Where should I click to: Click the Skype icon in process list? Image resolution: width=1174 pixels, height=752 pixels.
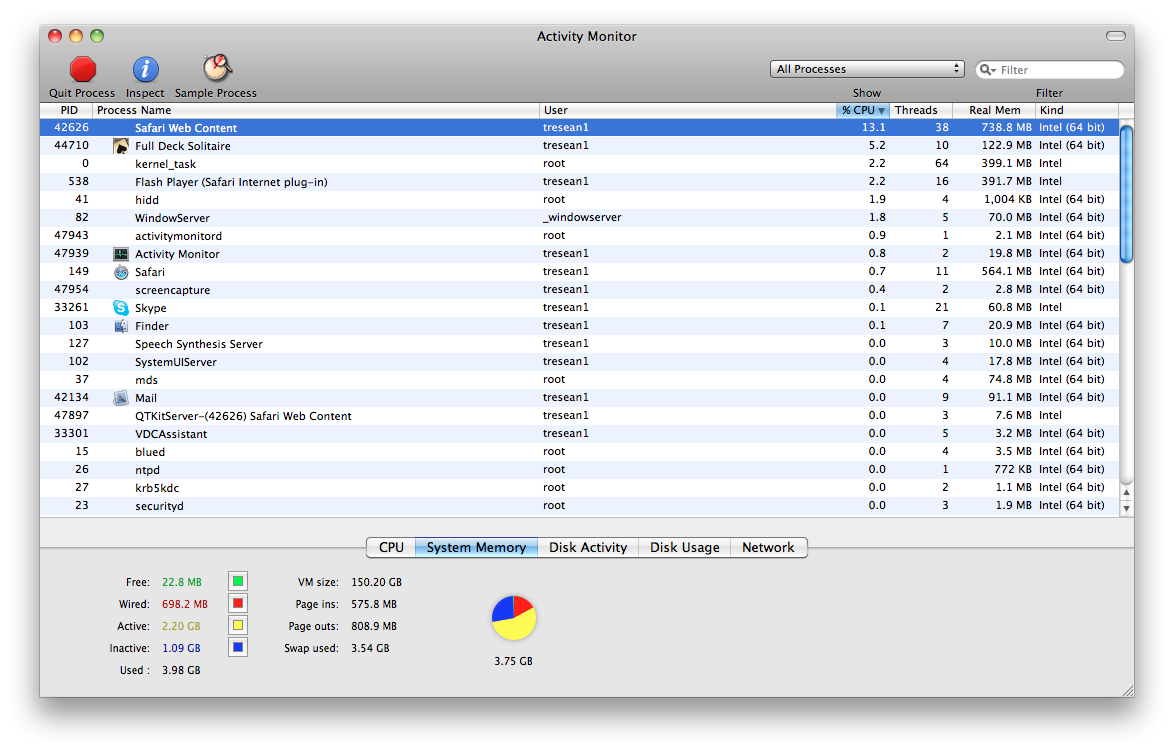coord(121,307)
